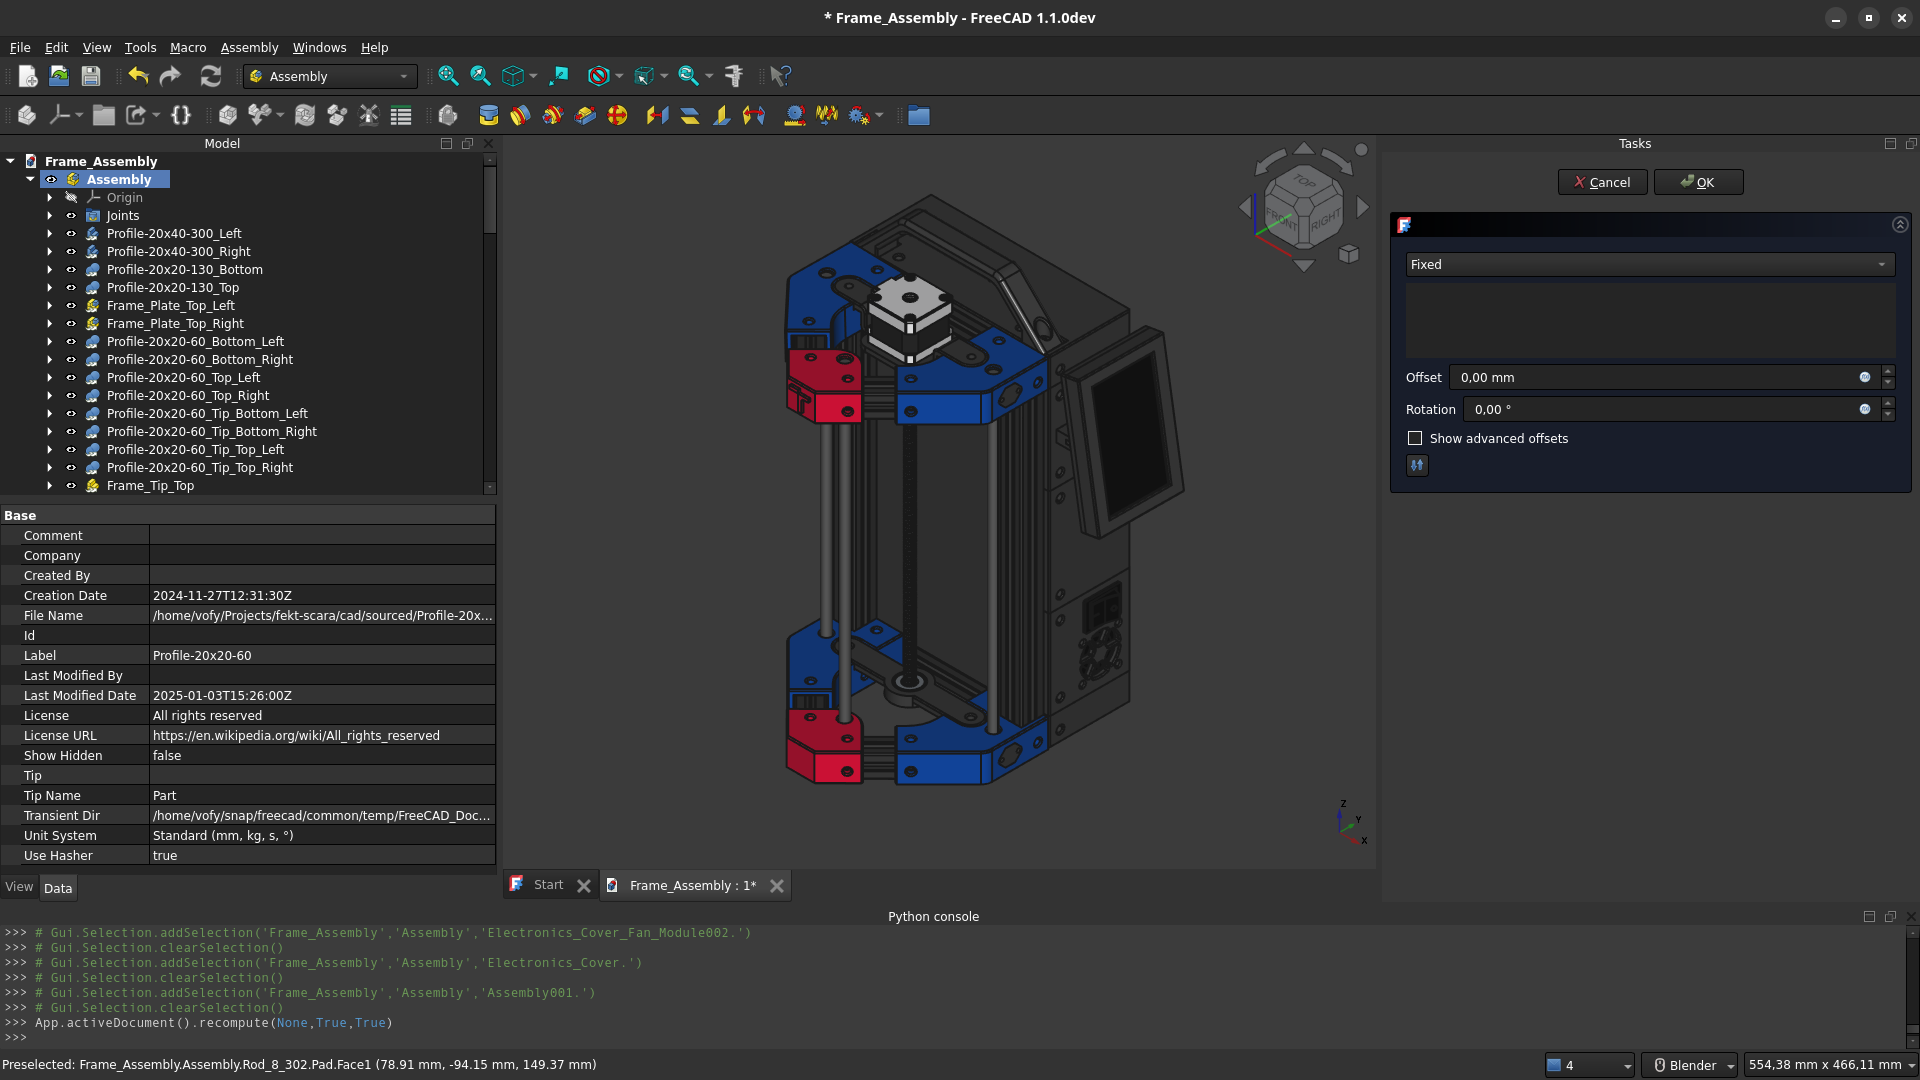
Task: Create a Fixed joint
Action: 488,116
